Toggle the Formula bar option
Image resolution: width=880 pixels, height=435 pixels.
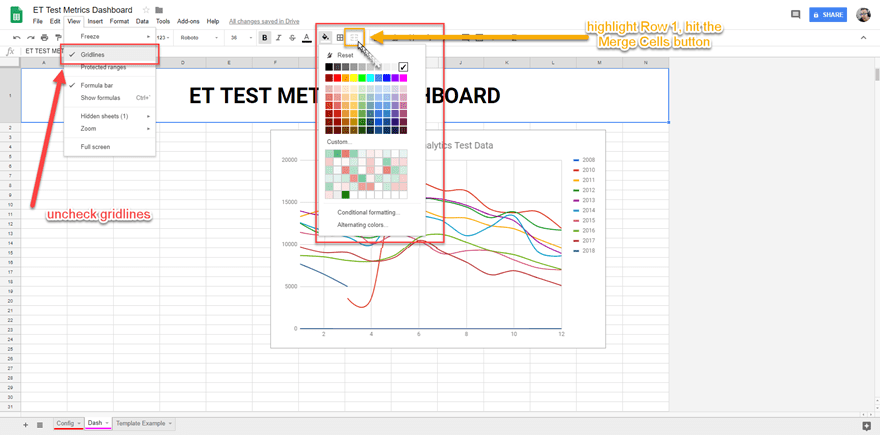click(x=96, y=86)
